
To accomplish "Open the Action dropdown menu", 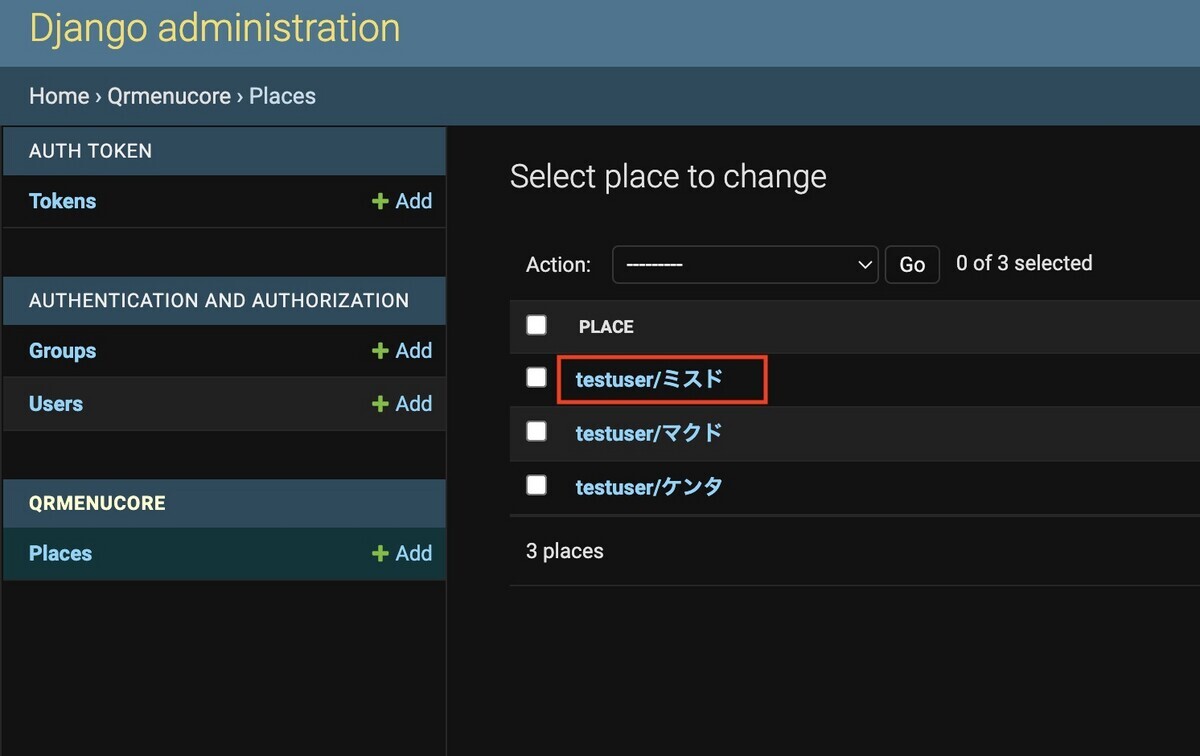I will [x=745, y=265].
